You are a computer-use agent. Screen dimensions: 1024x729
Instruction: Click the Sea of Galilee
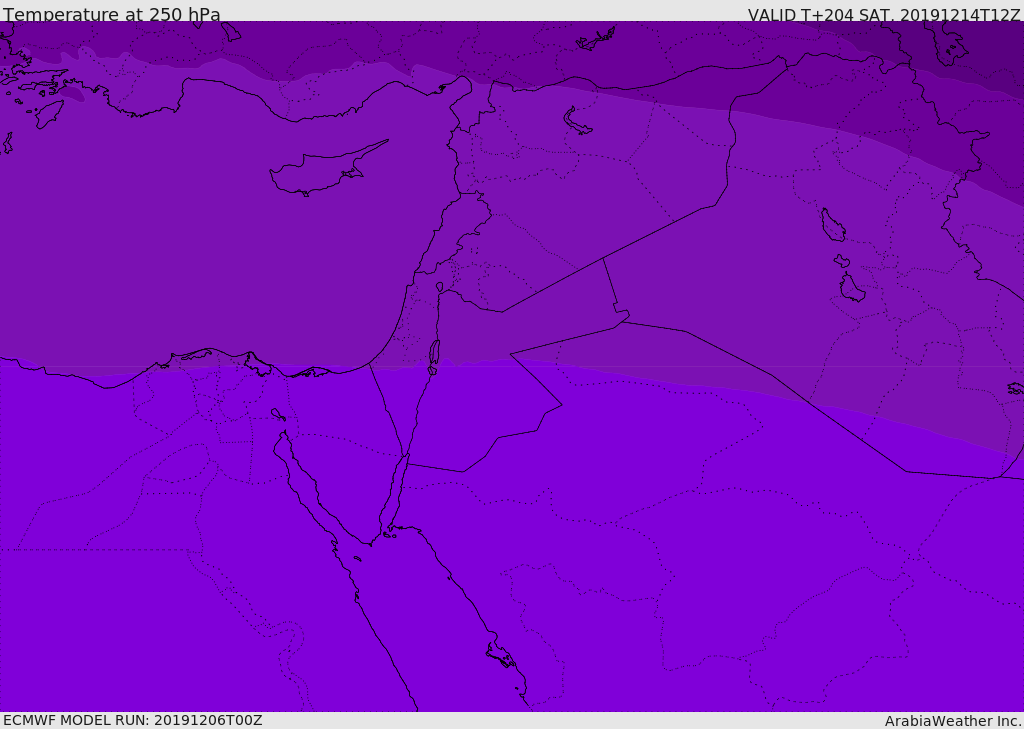(x=440, y=287)
